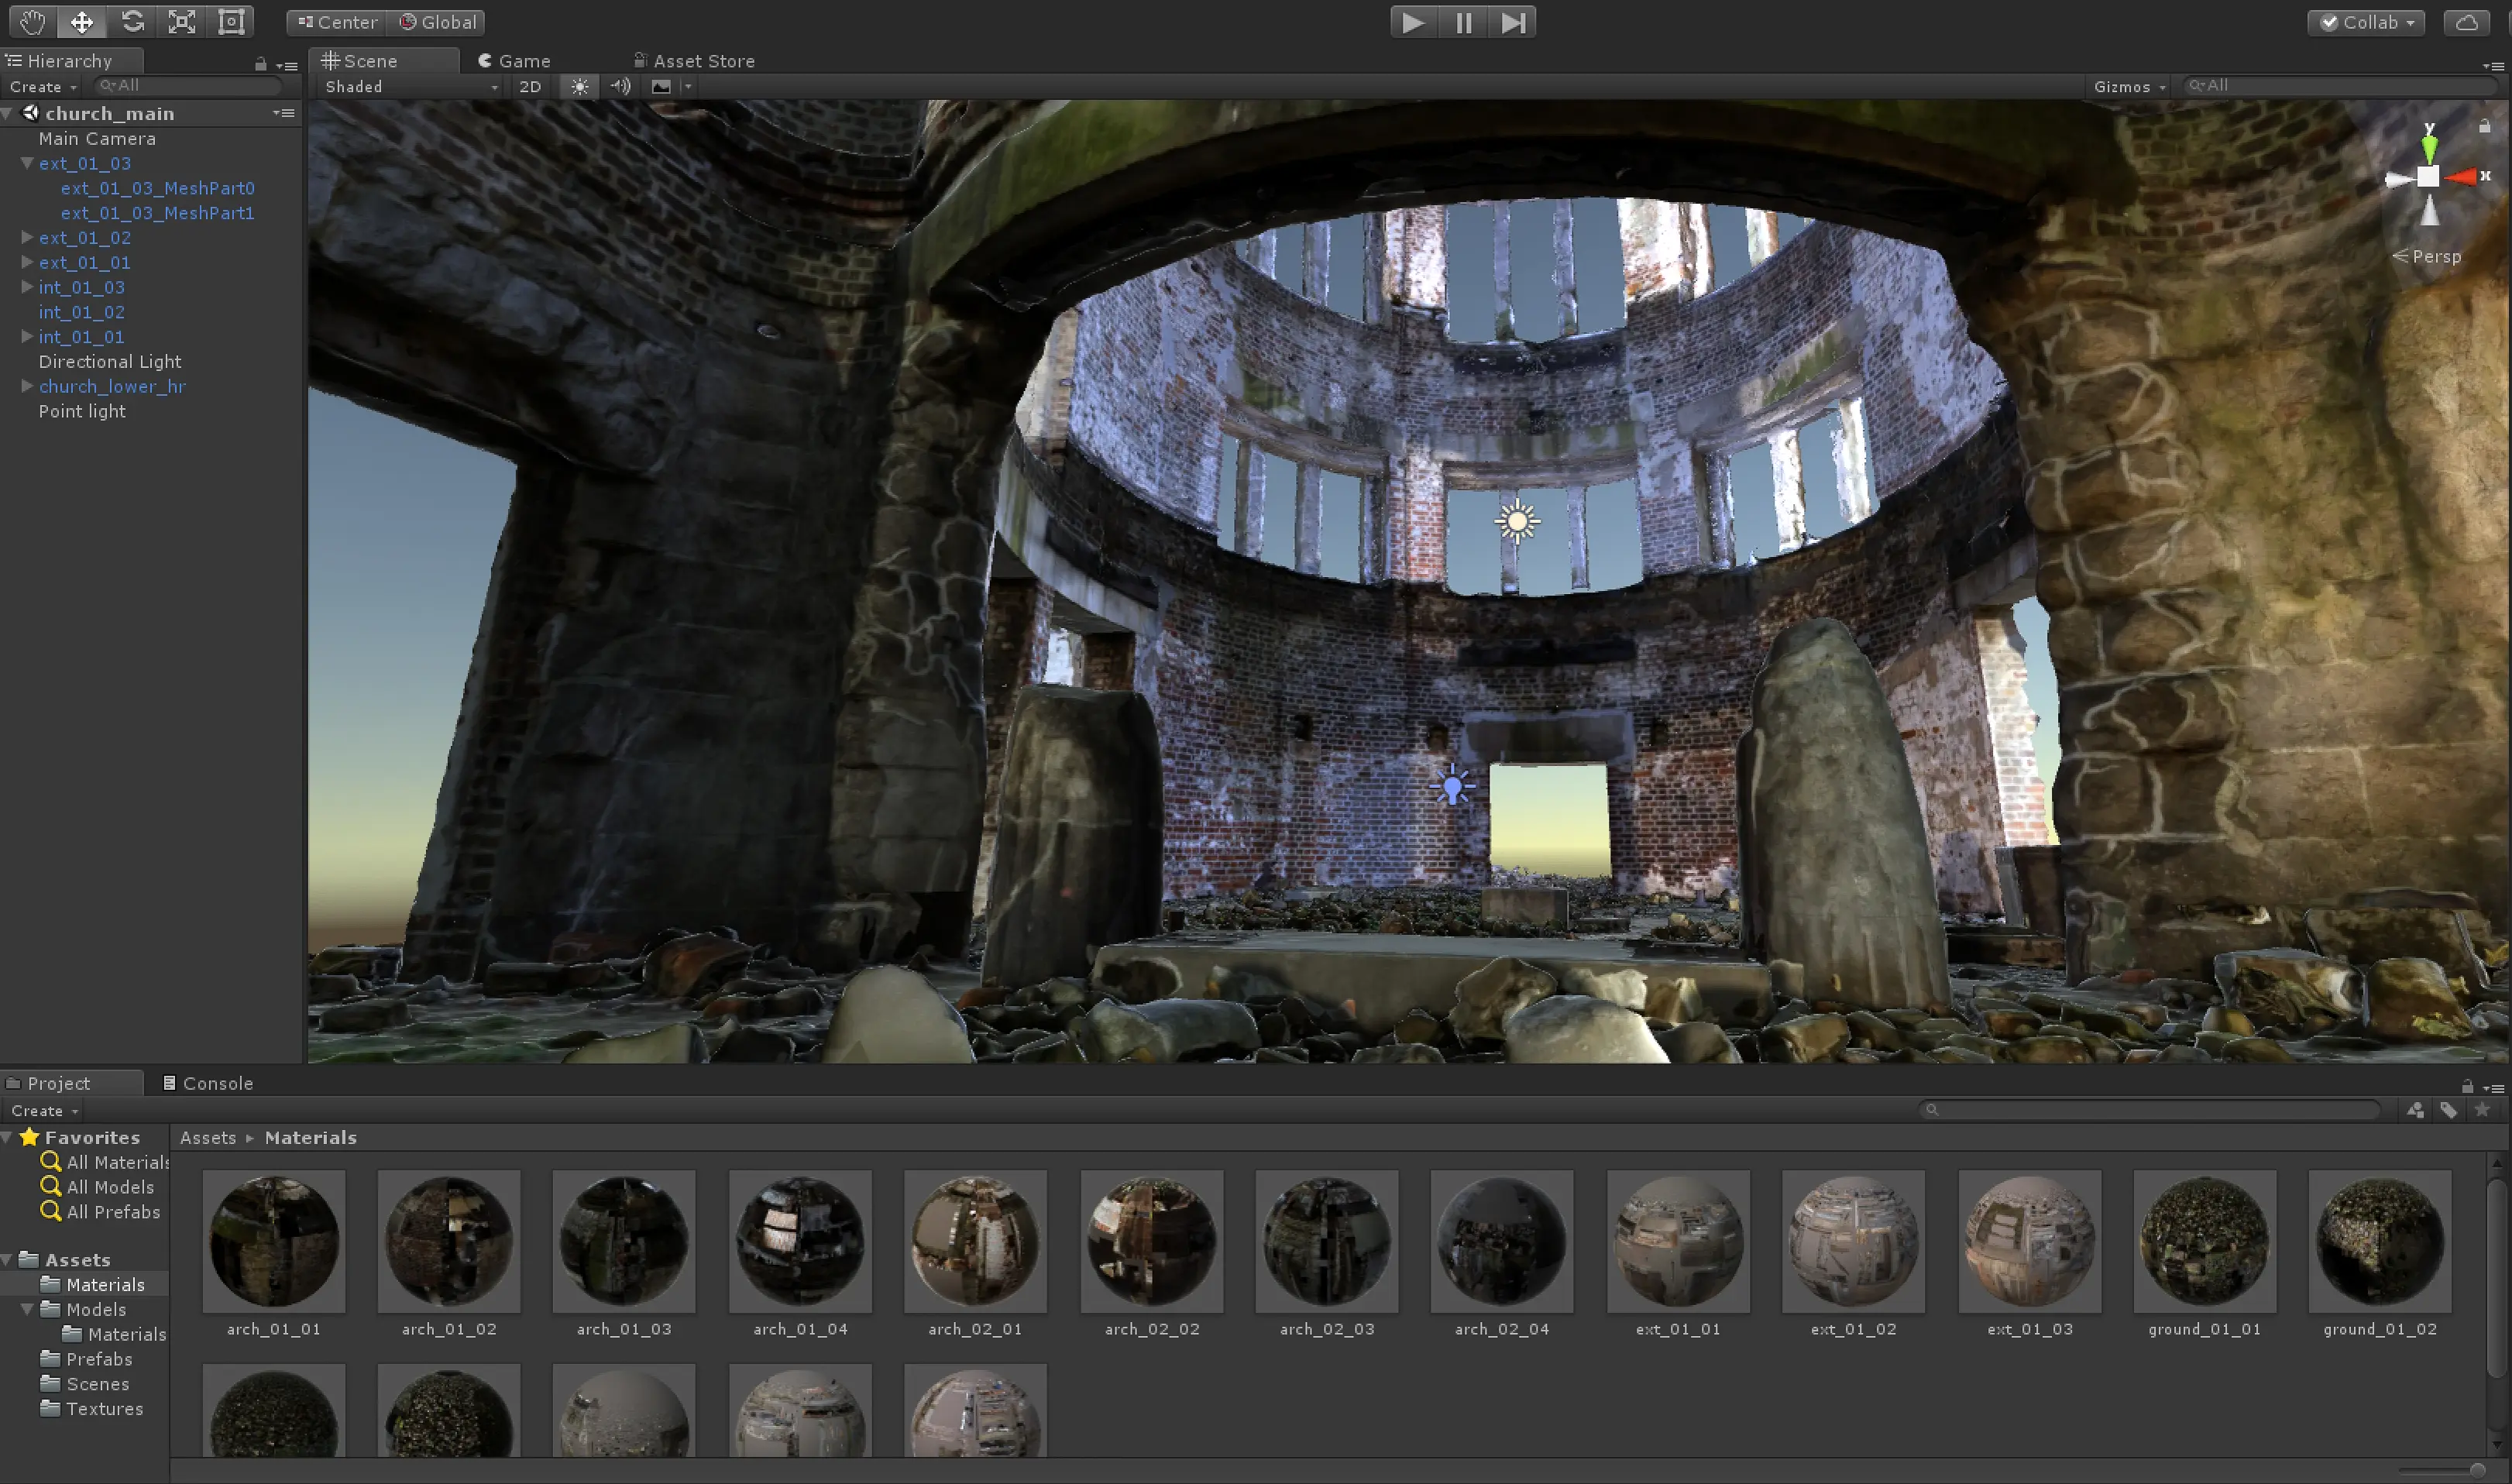
Task: Expand the ext_01_01 object
Action: (27, 262)
